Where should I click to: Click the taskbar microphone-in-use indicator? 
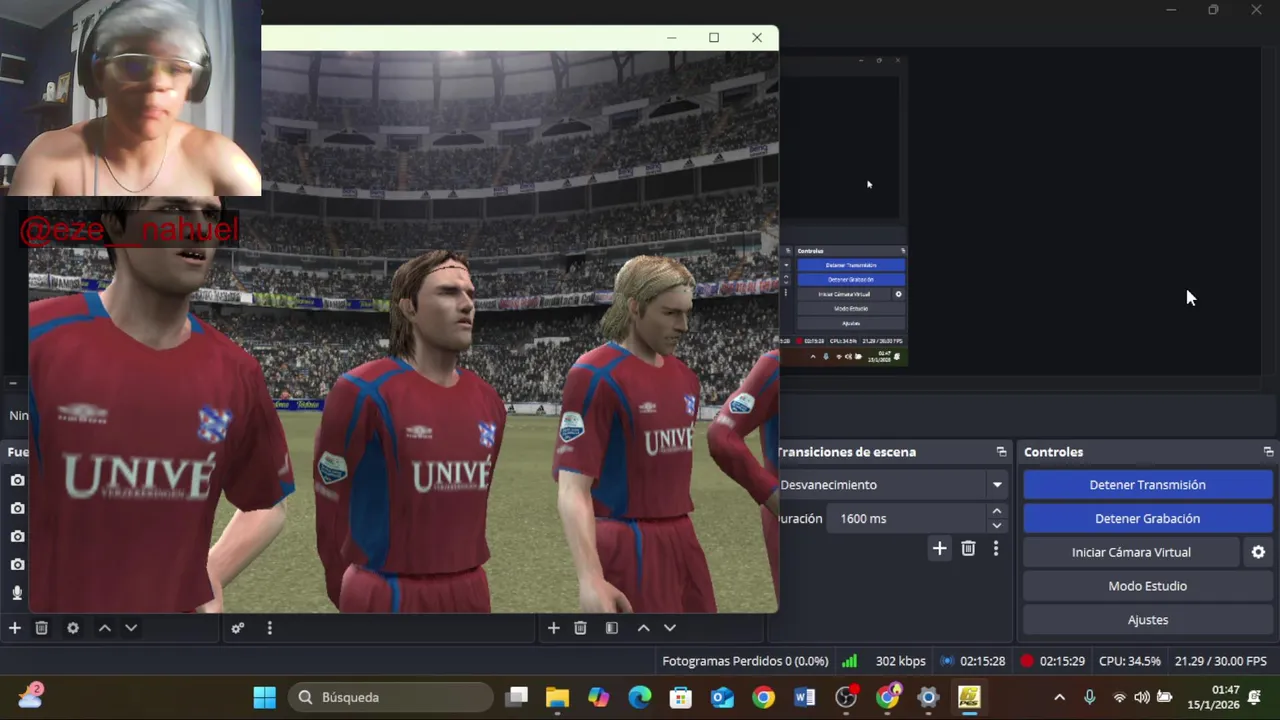(1090, 697)
